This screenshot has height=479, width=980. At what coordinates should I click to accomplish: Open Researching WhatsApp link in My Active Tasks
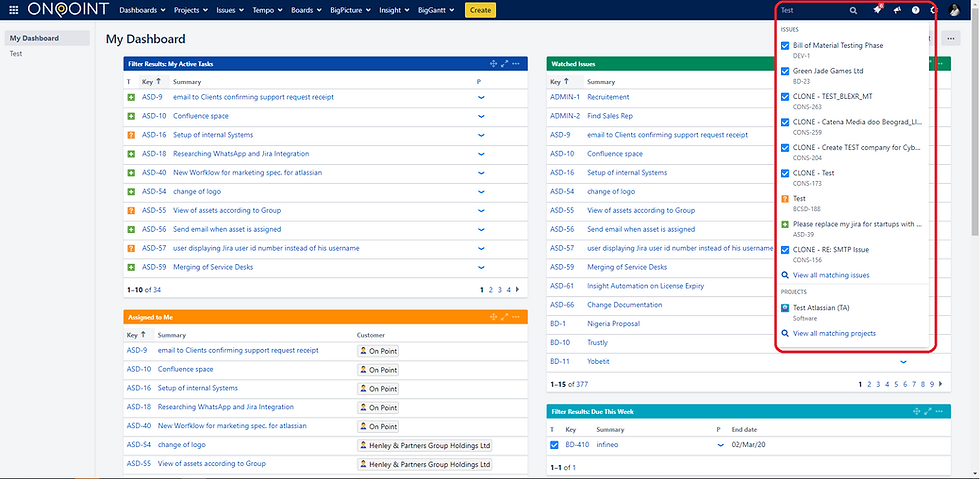point(241,154)
